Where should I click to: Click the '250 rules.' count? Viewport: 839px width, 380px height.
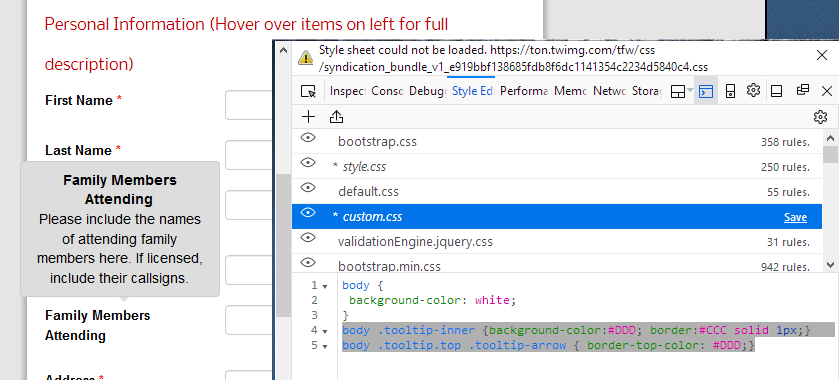[x=785, y=168]
